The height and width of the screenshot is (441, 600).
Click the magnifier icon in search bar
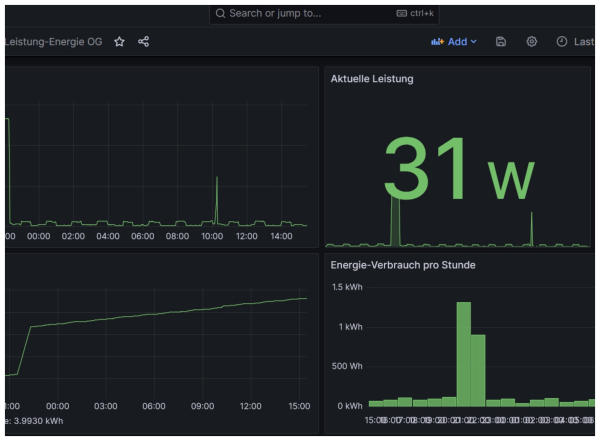(x=220, y=14)
